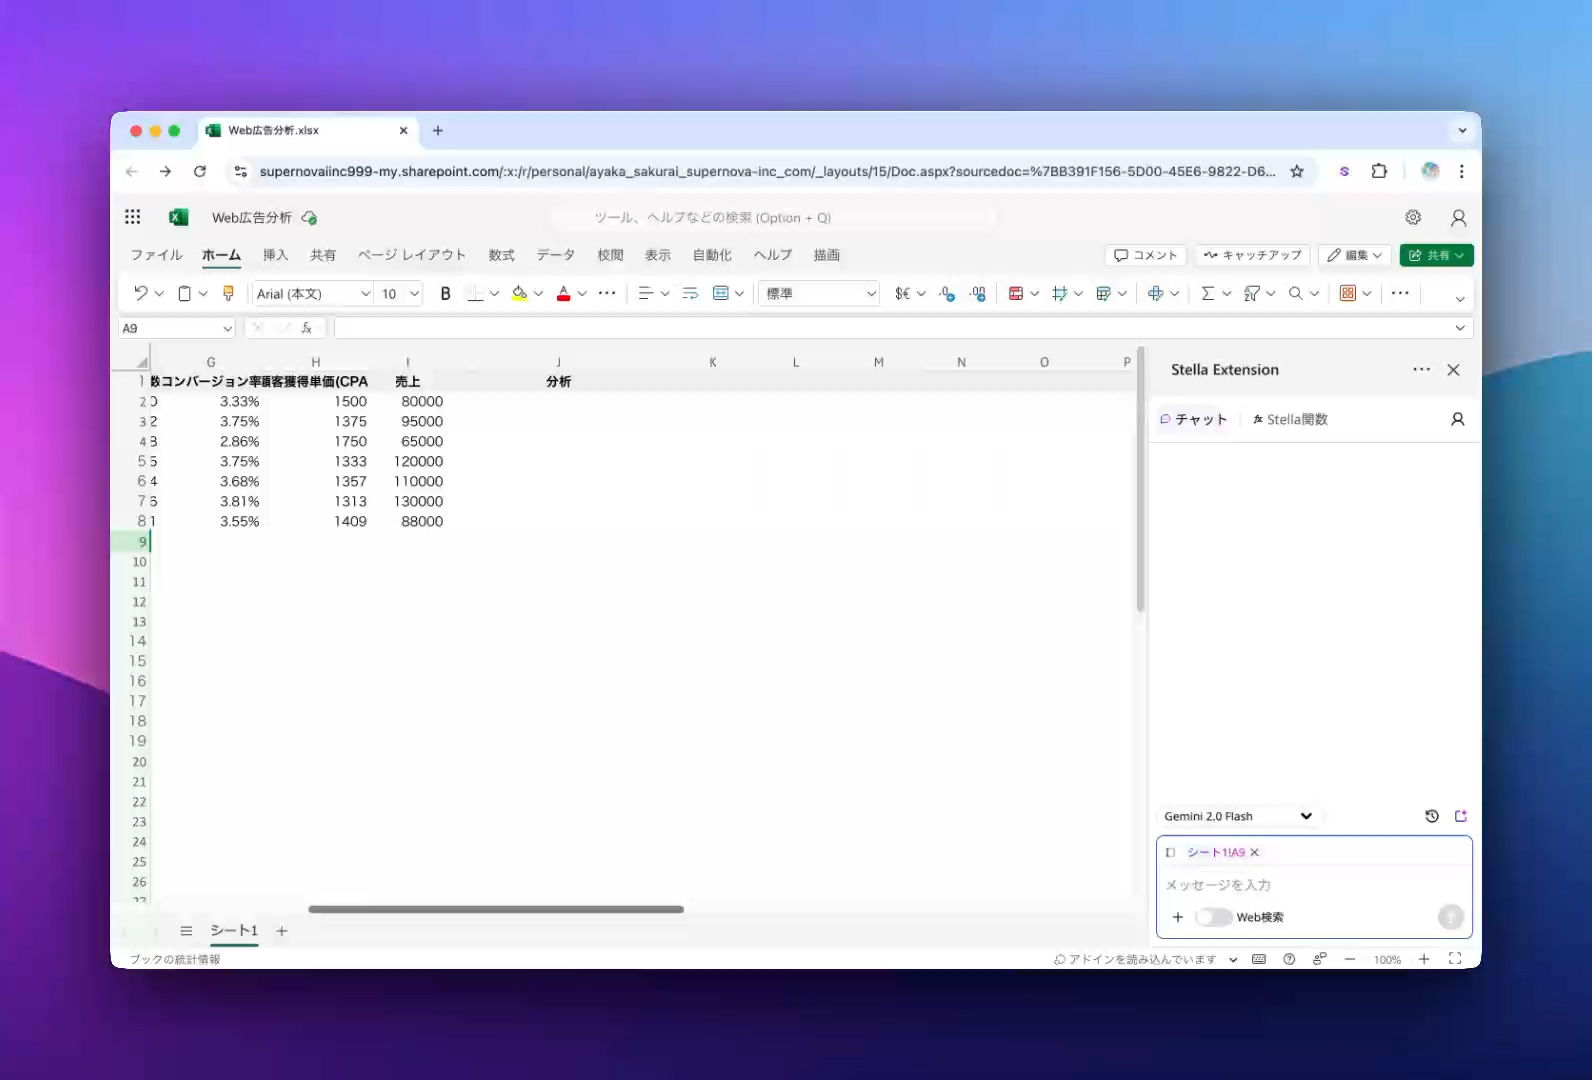The image size is (1592, 1080).
Task: Open the 編集 mode dropdown
Action: tap(1355, 255)
